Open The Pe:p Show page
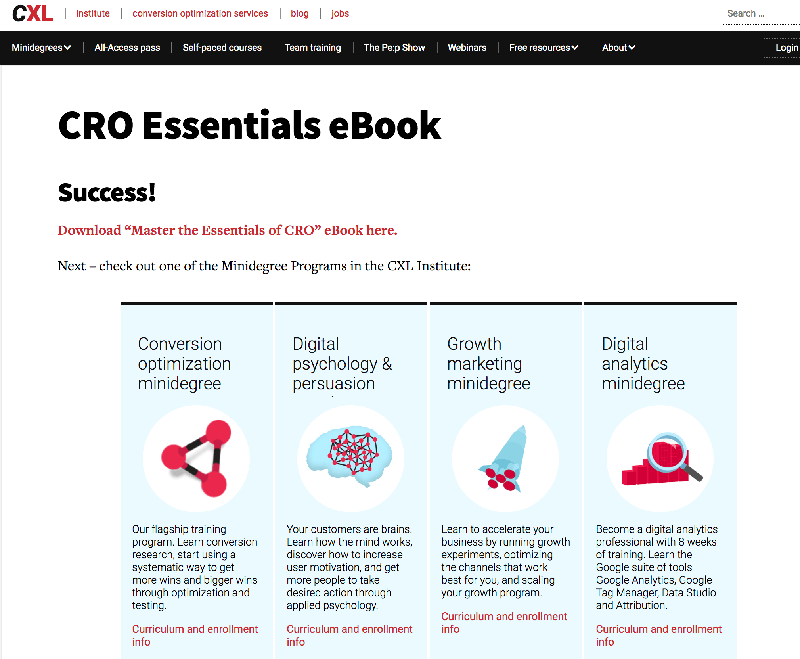The image size is (800, 659). click(x=394, y=48)
